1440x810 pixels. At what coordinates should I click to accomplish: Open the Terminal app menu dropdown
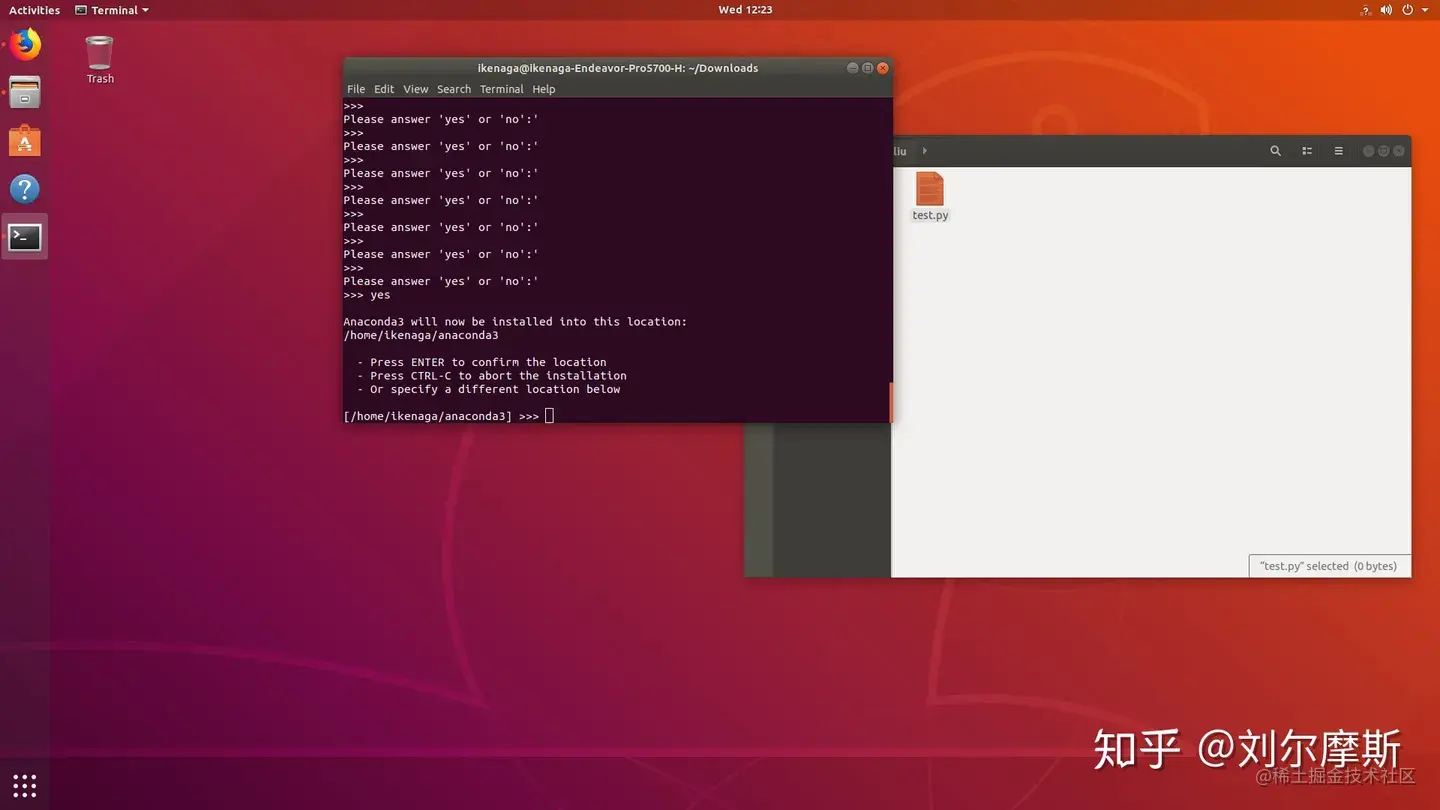112,10
